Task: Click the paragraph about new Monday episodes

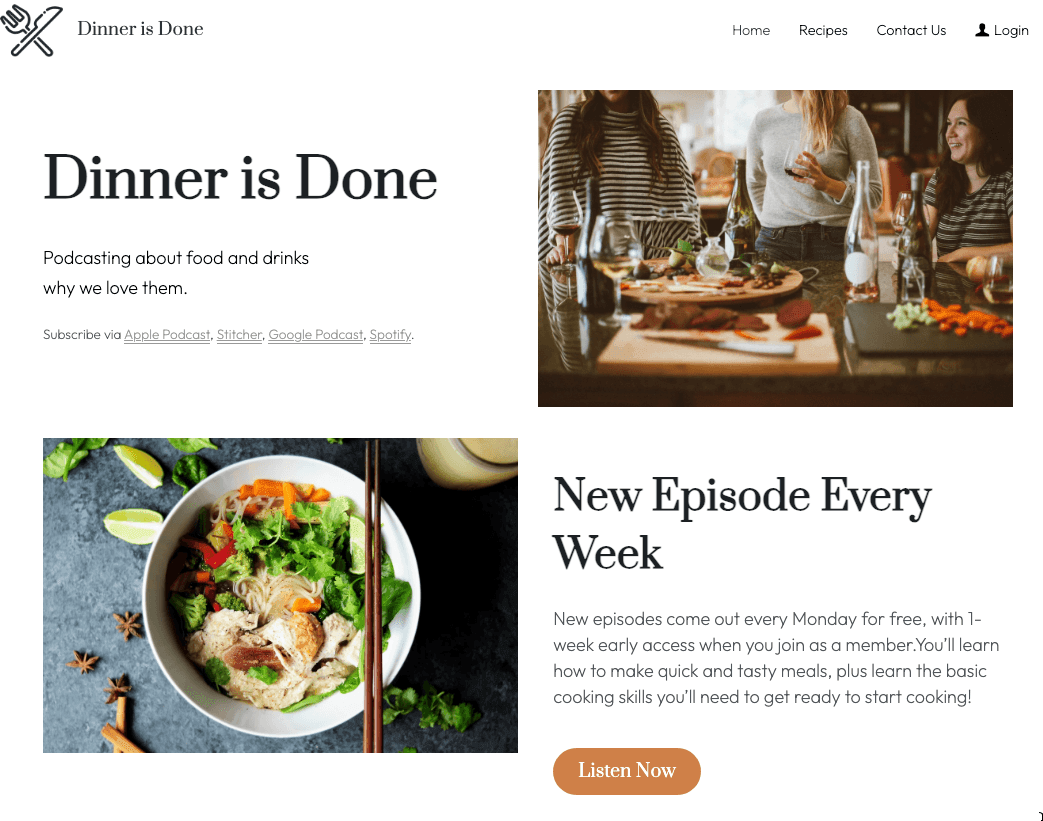Action: 776,658
